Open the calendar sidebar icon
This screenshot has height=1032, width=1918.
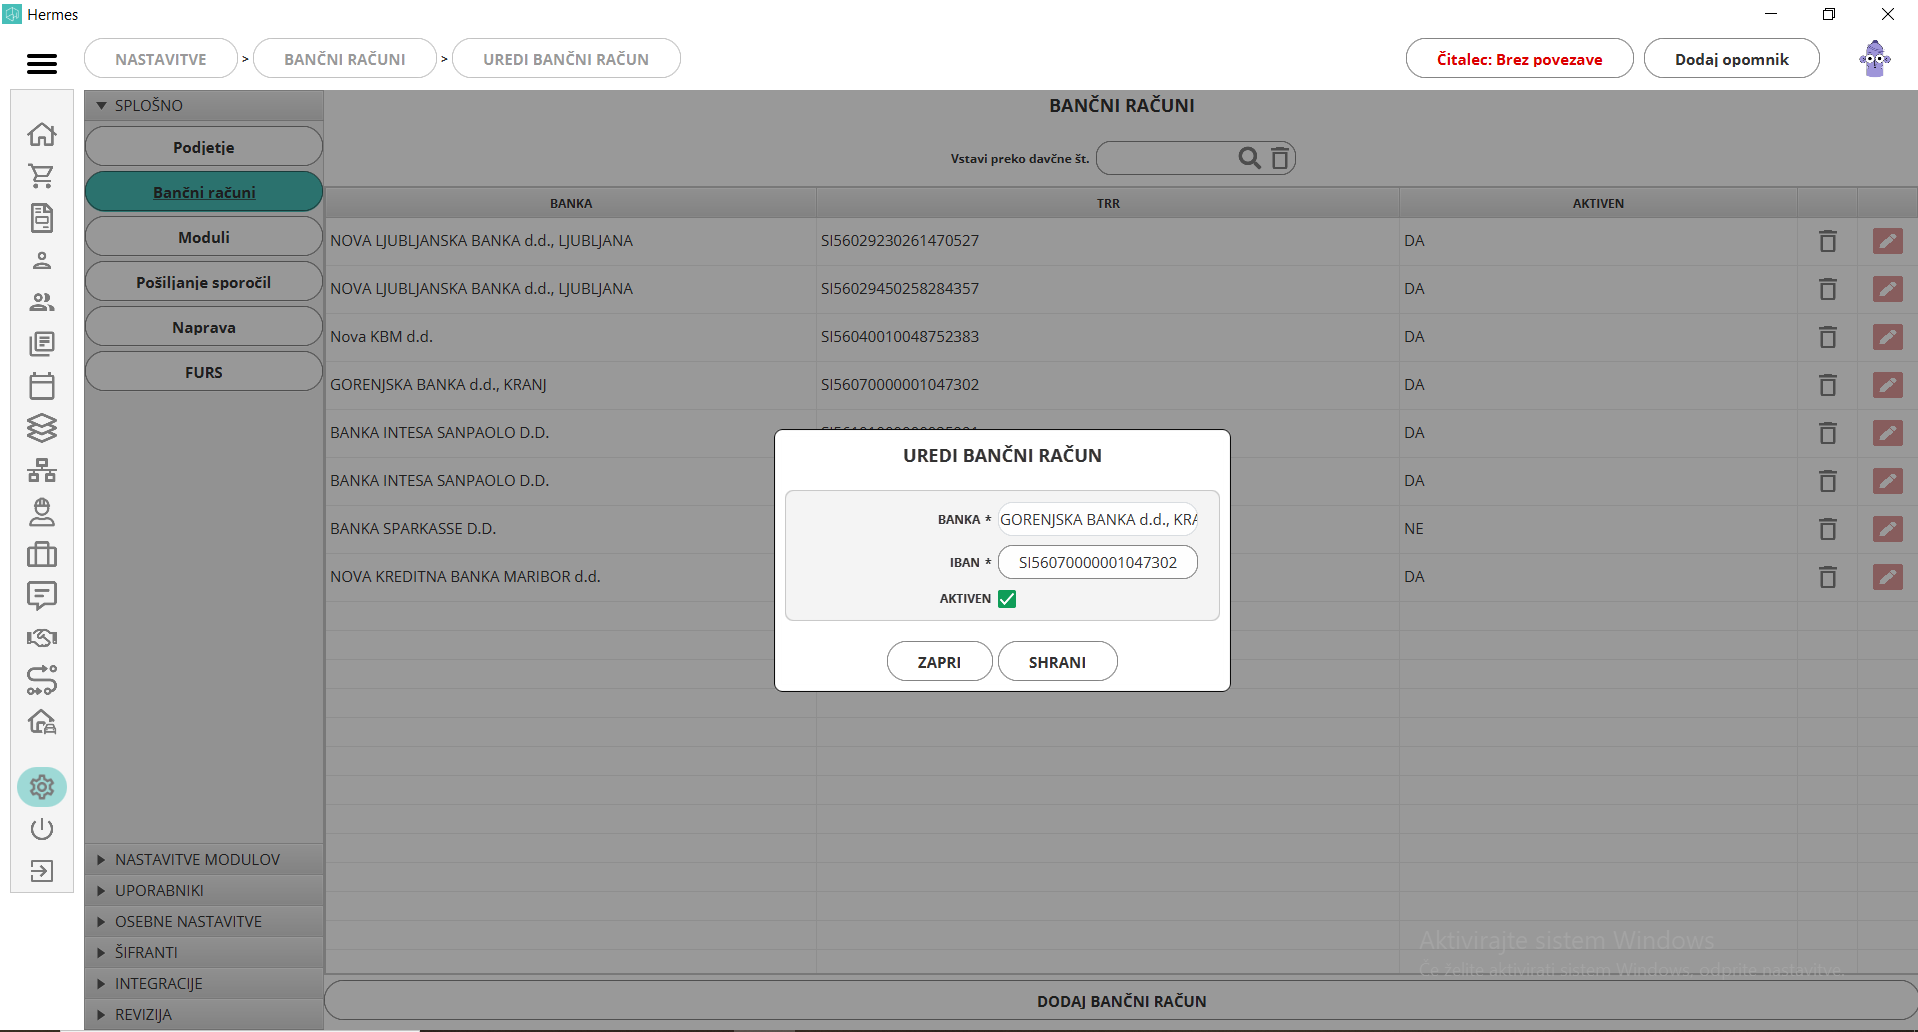(x=42, y=386)
